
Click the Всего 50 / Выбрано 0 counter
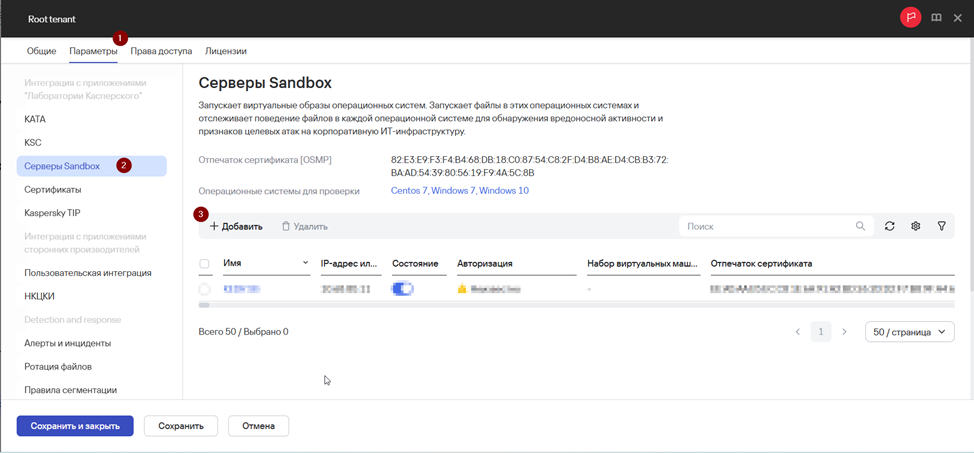pyautogui.click(x=244, y=332)
